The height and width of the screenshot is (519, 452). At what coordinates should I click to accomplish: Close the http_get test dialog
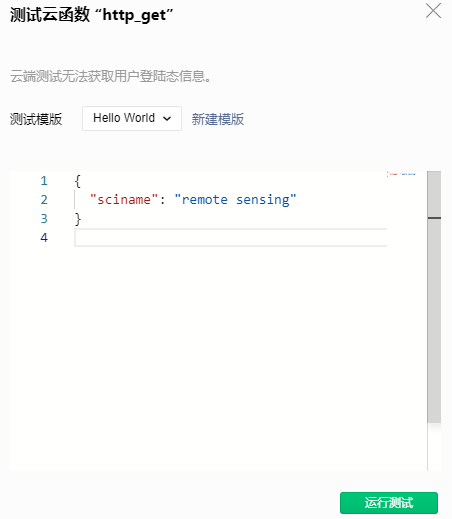tap(433, 11)
